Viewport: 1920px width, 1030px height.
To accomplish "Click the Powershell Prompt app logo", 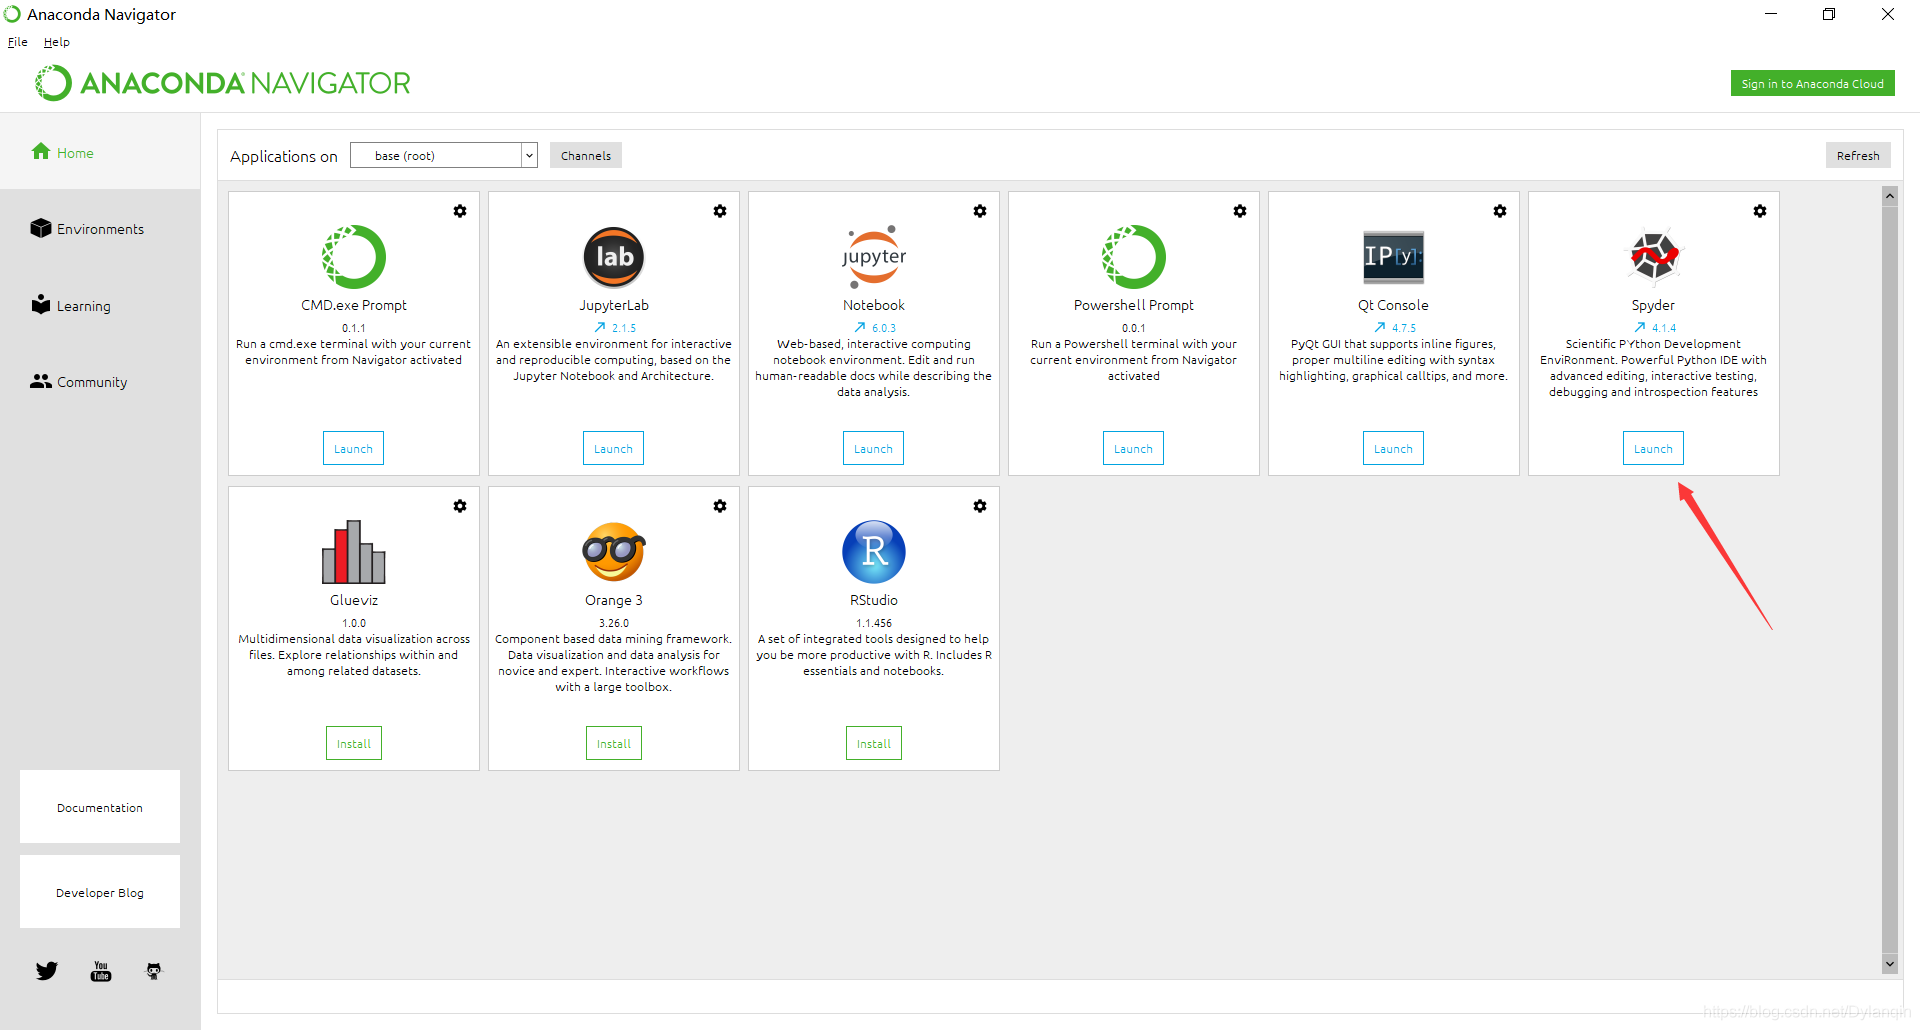I will [x=1134, y=257].
